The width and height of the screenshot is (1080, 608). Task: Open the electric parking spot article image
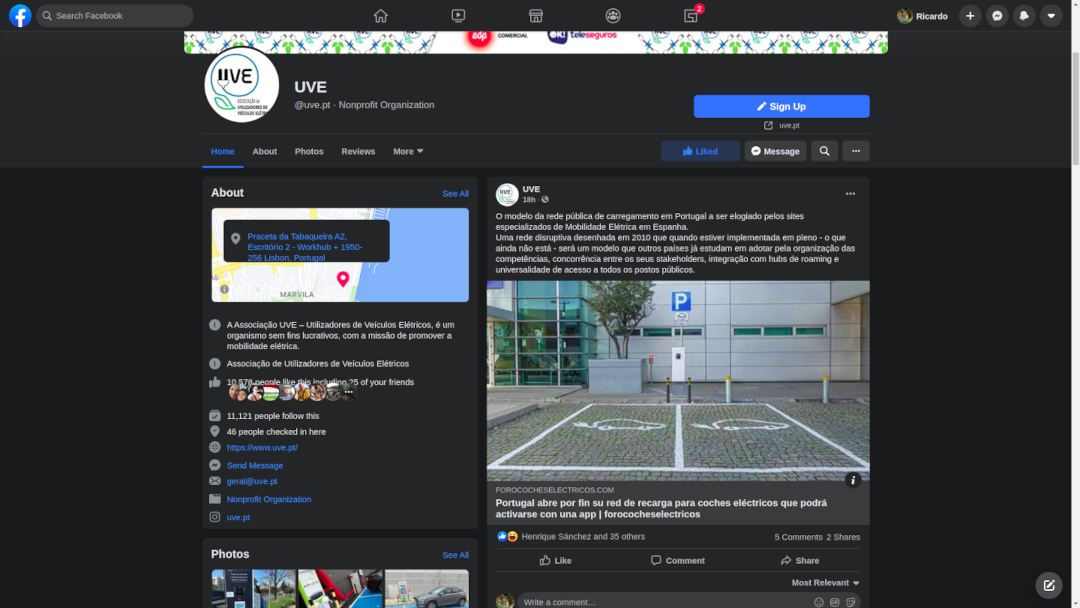click(x=678, y=380)
